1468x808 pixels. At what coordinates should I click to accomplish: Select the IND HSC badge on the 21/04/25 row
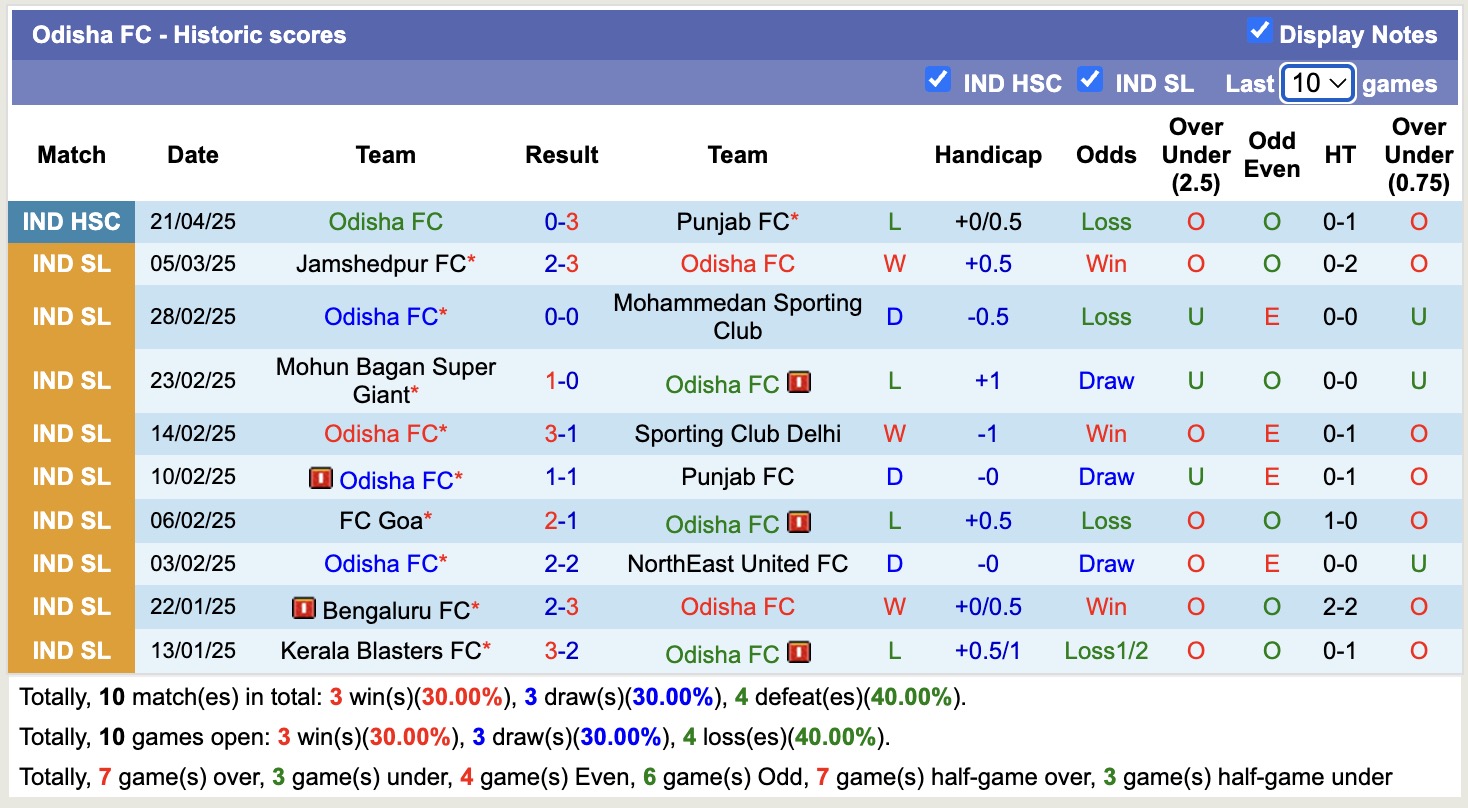[x=70, y=221]
